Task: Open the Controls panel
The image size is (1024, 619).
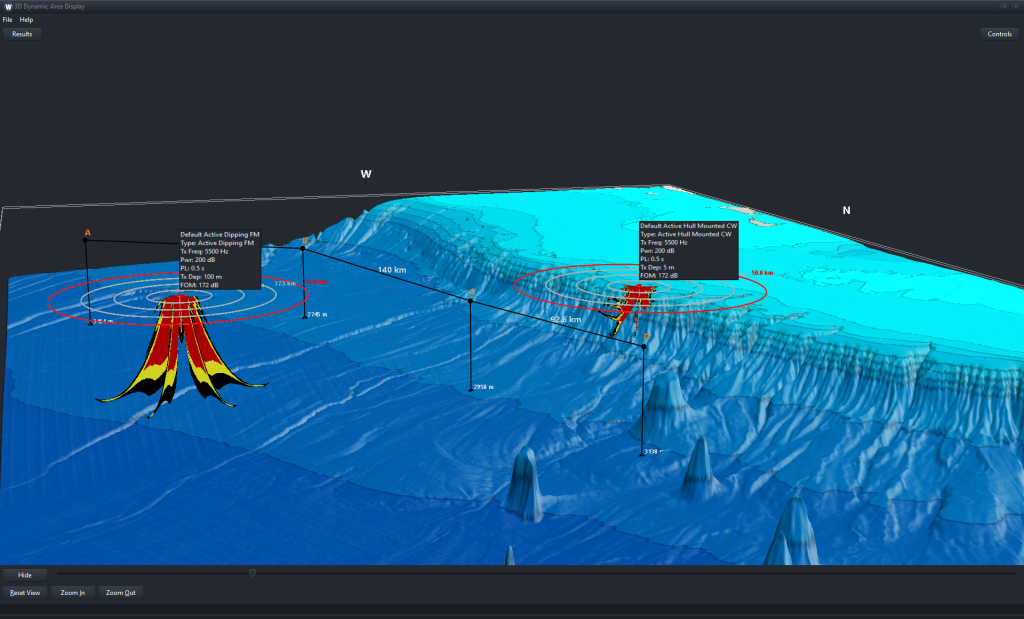Action: 999,34
